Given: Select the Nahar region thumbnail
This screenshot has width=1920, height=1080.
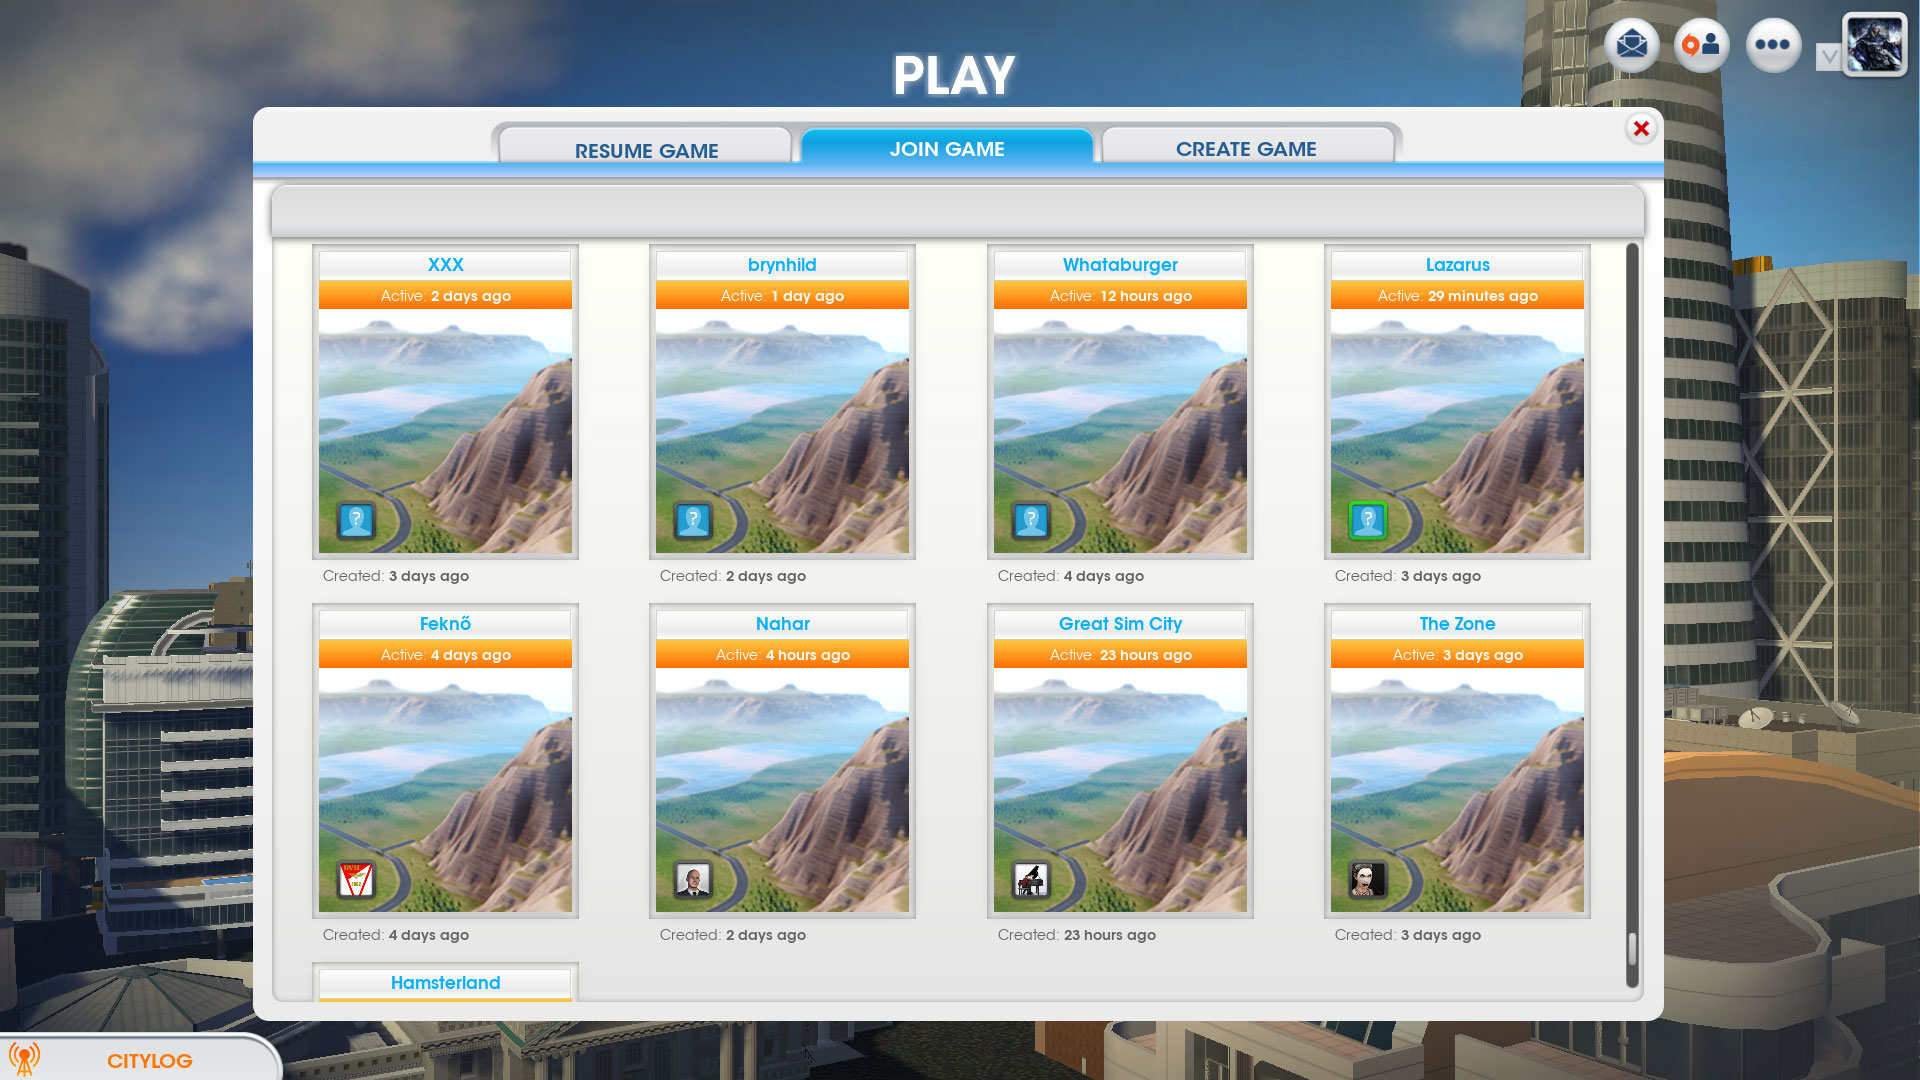Looking at the screenshot, I should point(782,790).
